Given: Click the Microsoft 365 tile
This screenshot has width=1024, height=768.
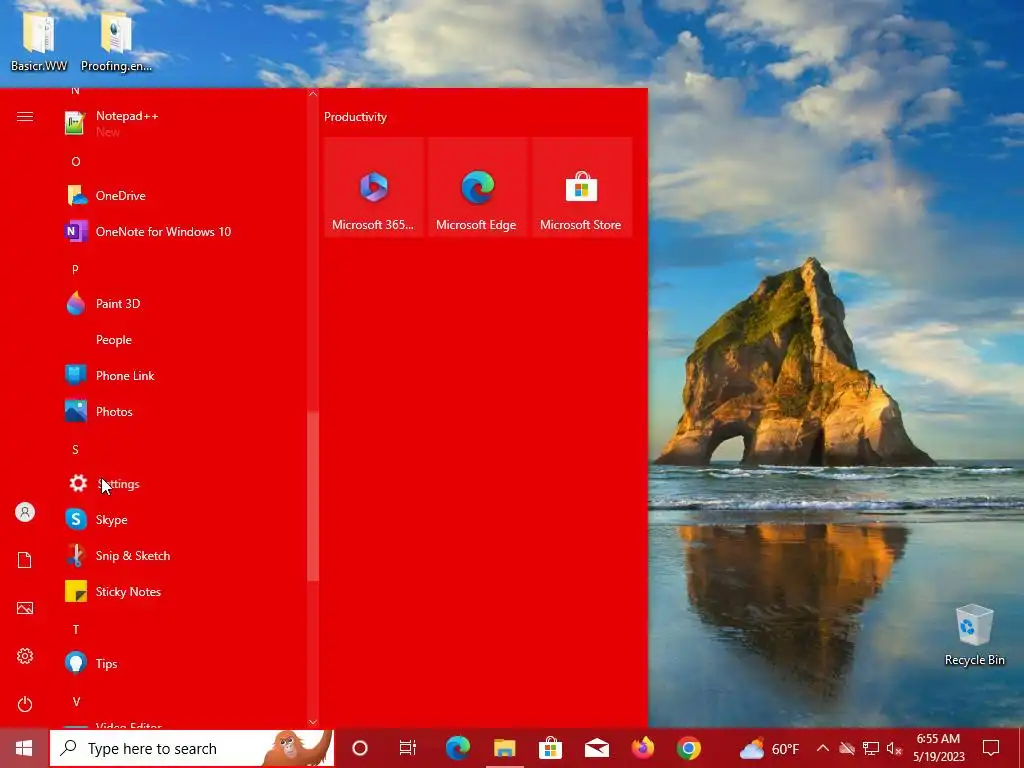Looking at the screenshot, I should coord(374,187).
